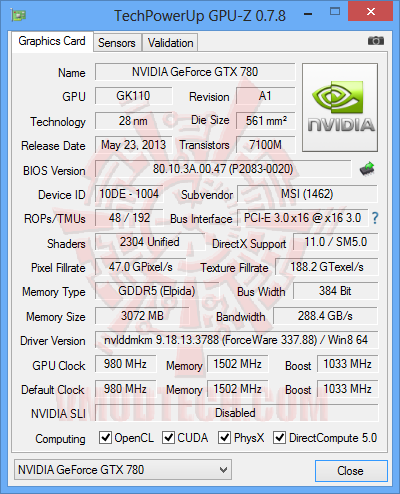Click the GPU-Z title bar app icon
Screen dimensions: 400x494
tap(18, 15)
